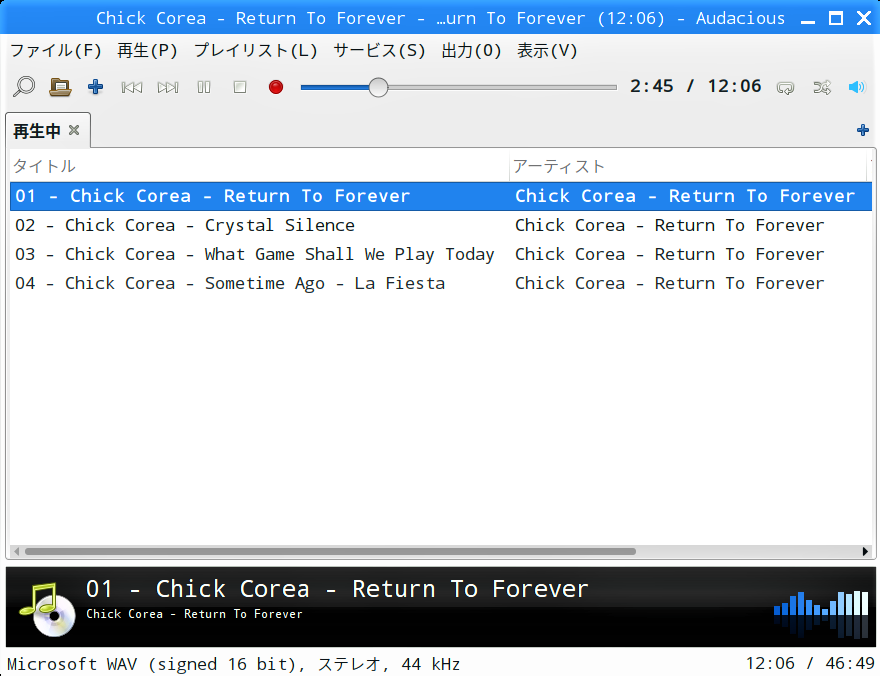Select track 04 Sometime Ago - La Fiesta

point(441,283)
